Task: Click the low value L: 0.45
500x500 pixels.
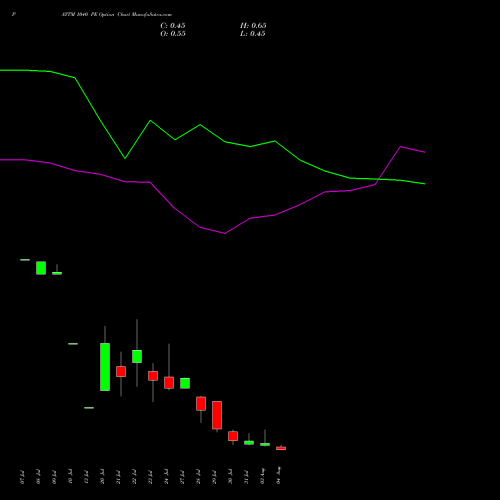Action: click(253, 34)
